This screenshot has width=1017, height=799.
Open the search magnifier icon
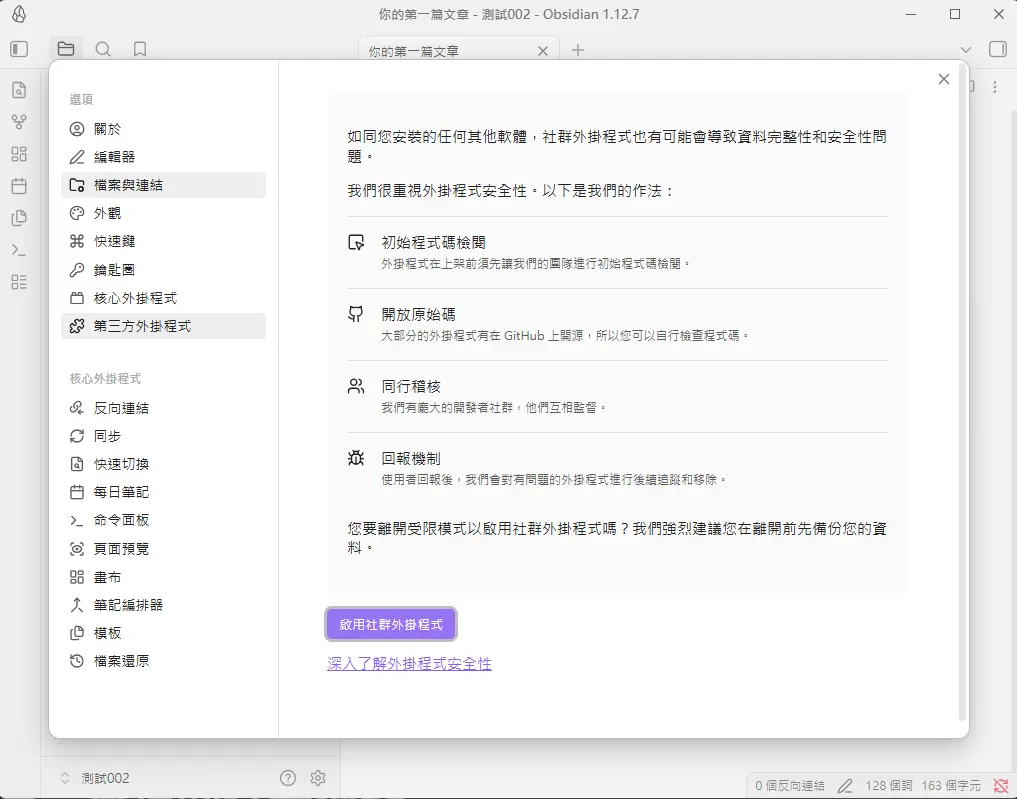103,49
